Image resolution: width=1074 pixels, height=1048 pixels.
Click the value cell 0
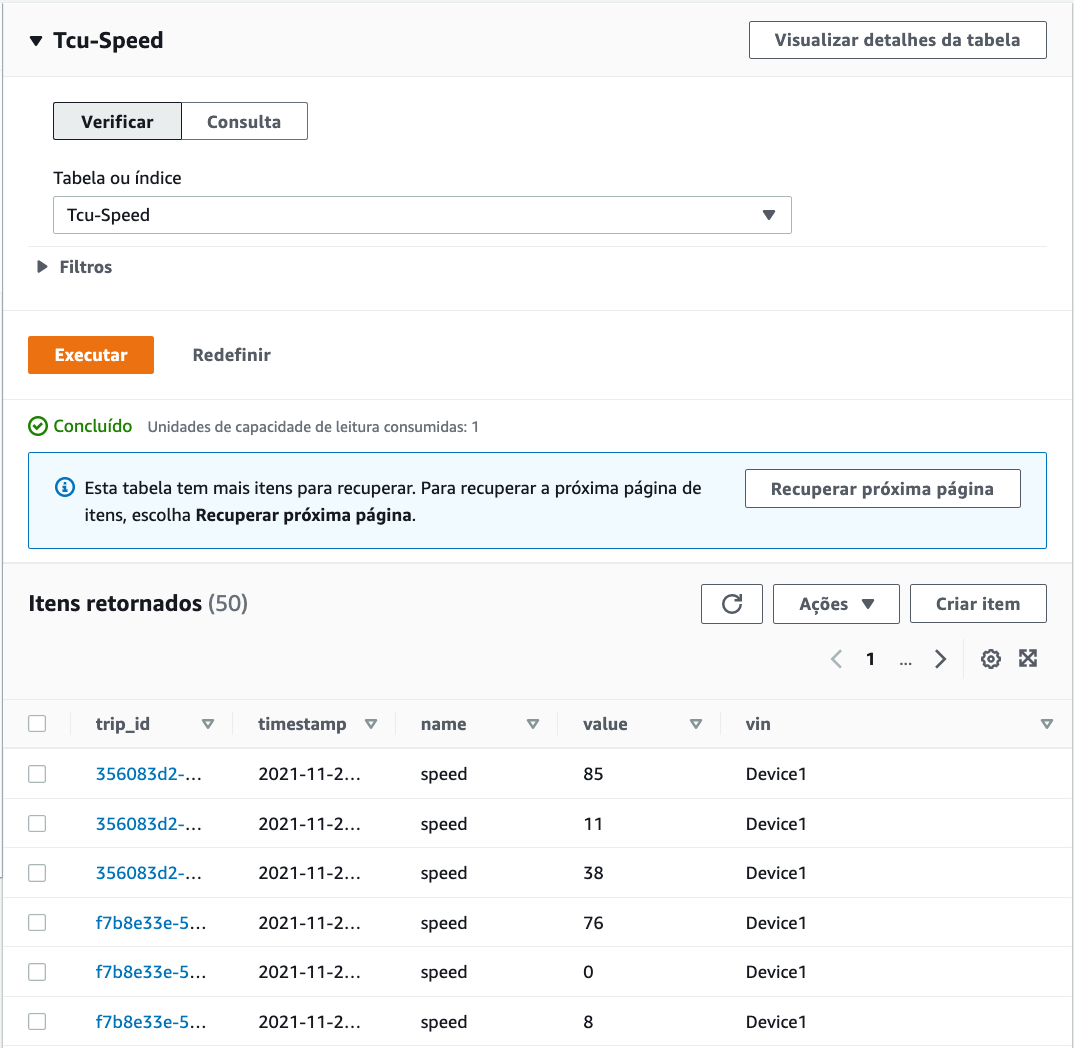click(588, 972)
